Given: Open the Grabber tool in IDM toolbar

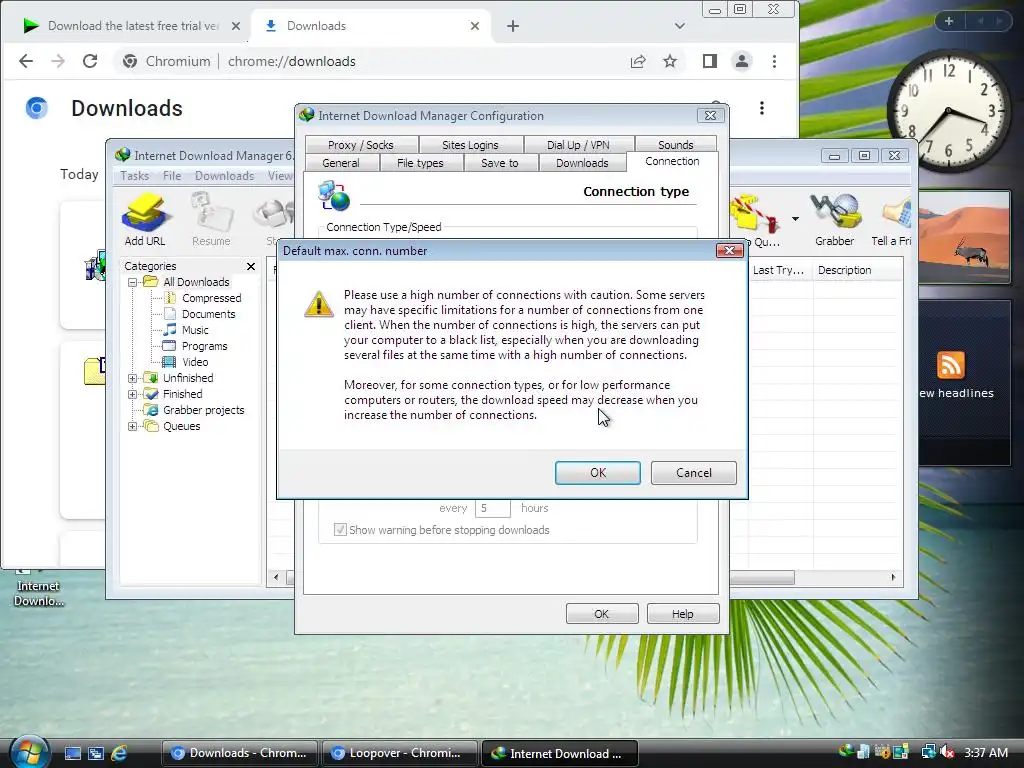Looking at the screenshot, I should 834,220.
